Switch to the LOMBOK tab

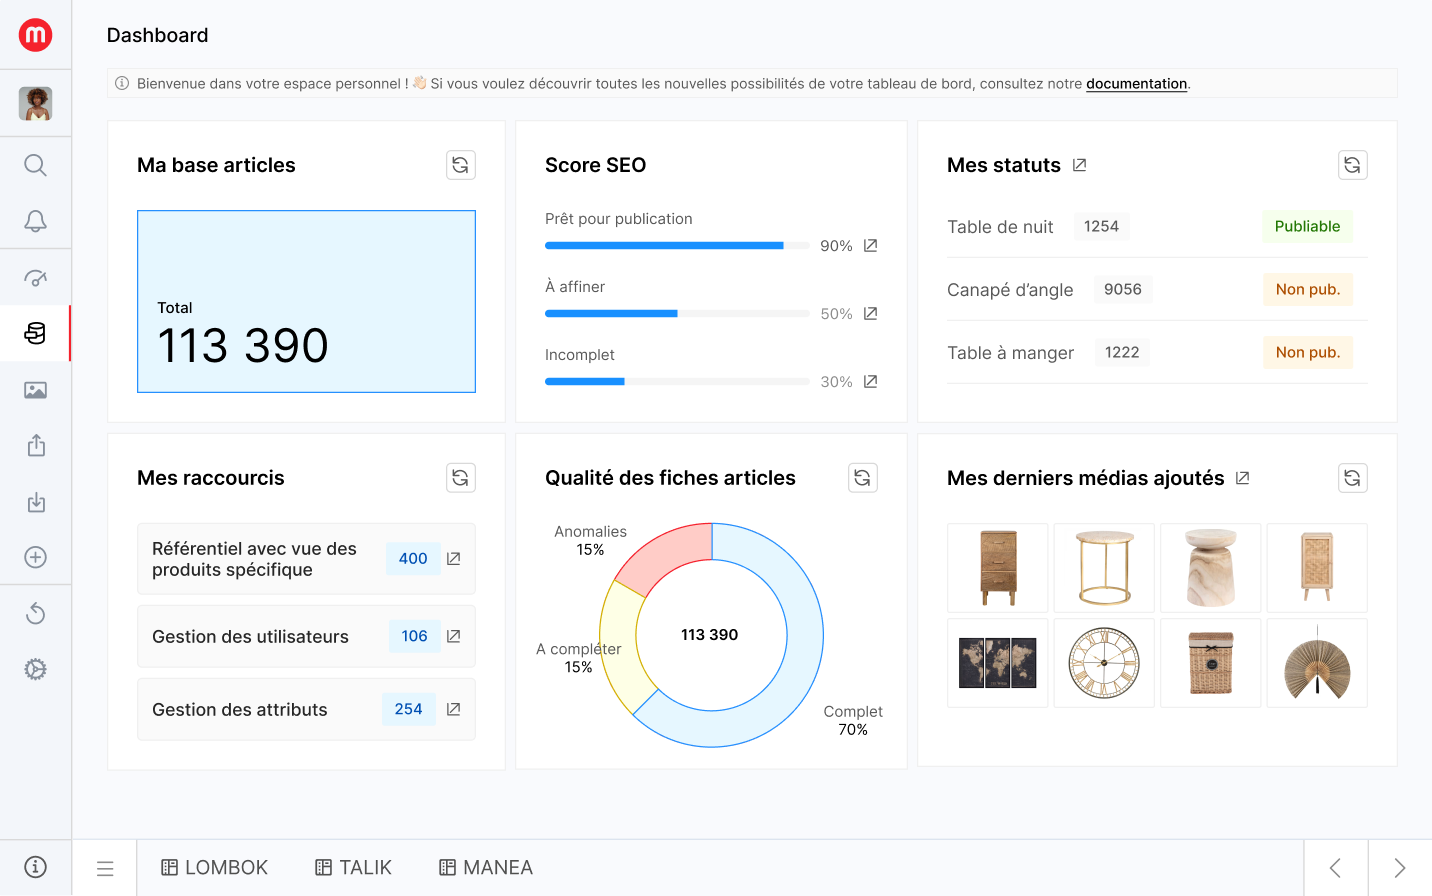coord(215,868)
